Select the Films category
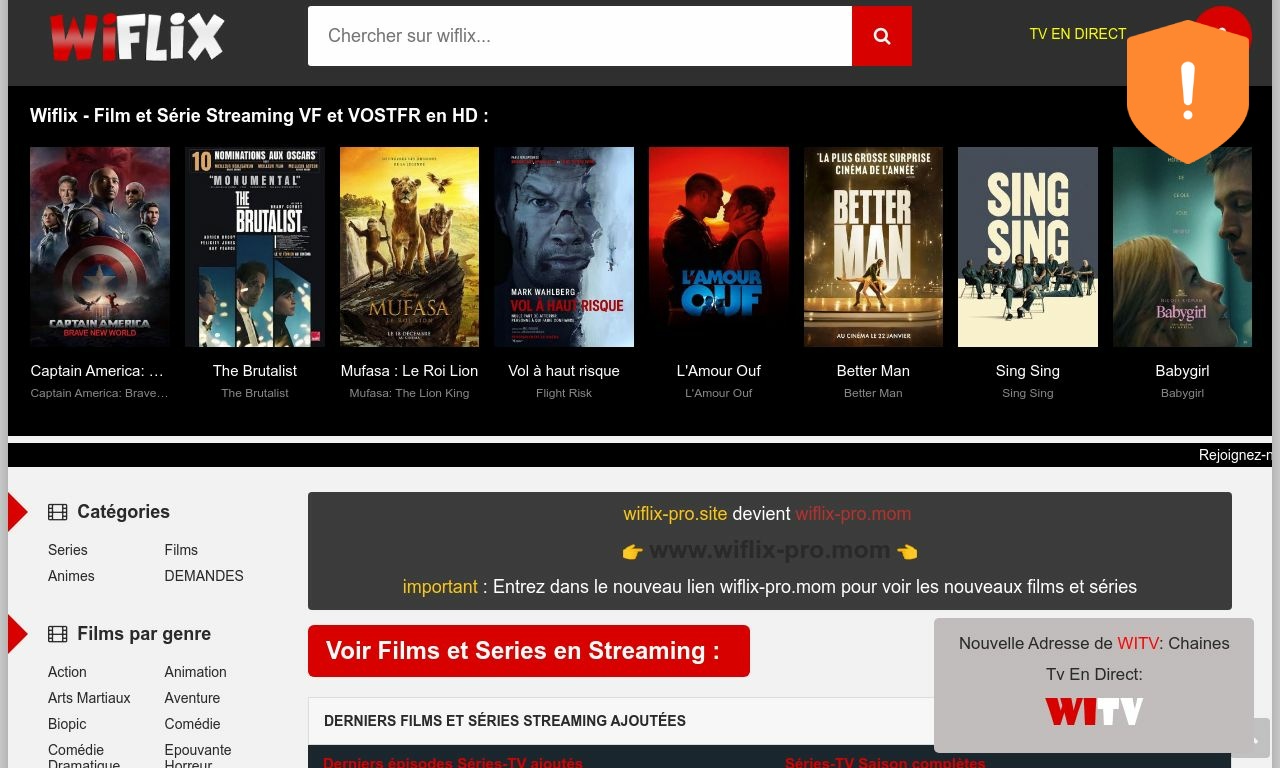Viewport: 1280px width, 768px height. click(x=181, y=550)
